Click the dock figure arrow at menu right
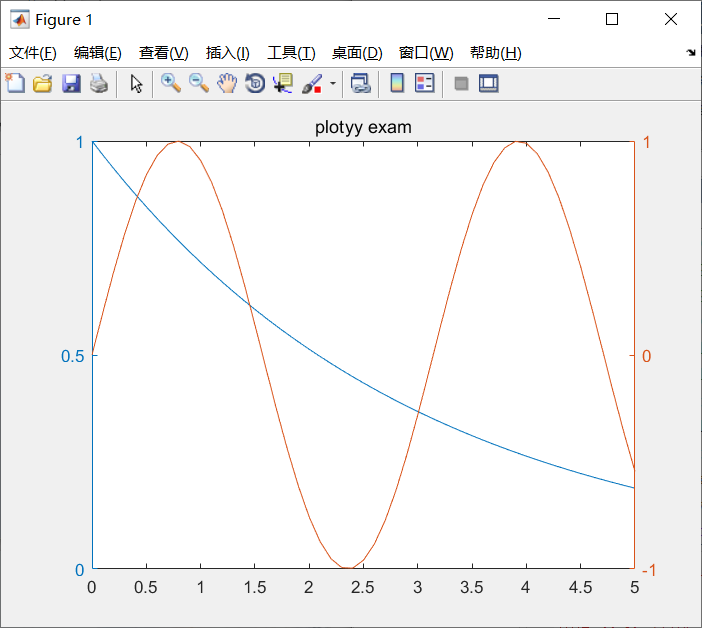Viewport: 702px width, 628px height. click(691, 53)
